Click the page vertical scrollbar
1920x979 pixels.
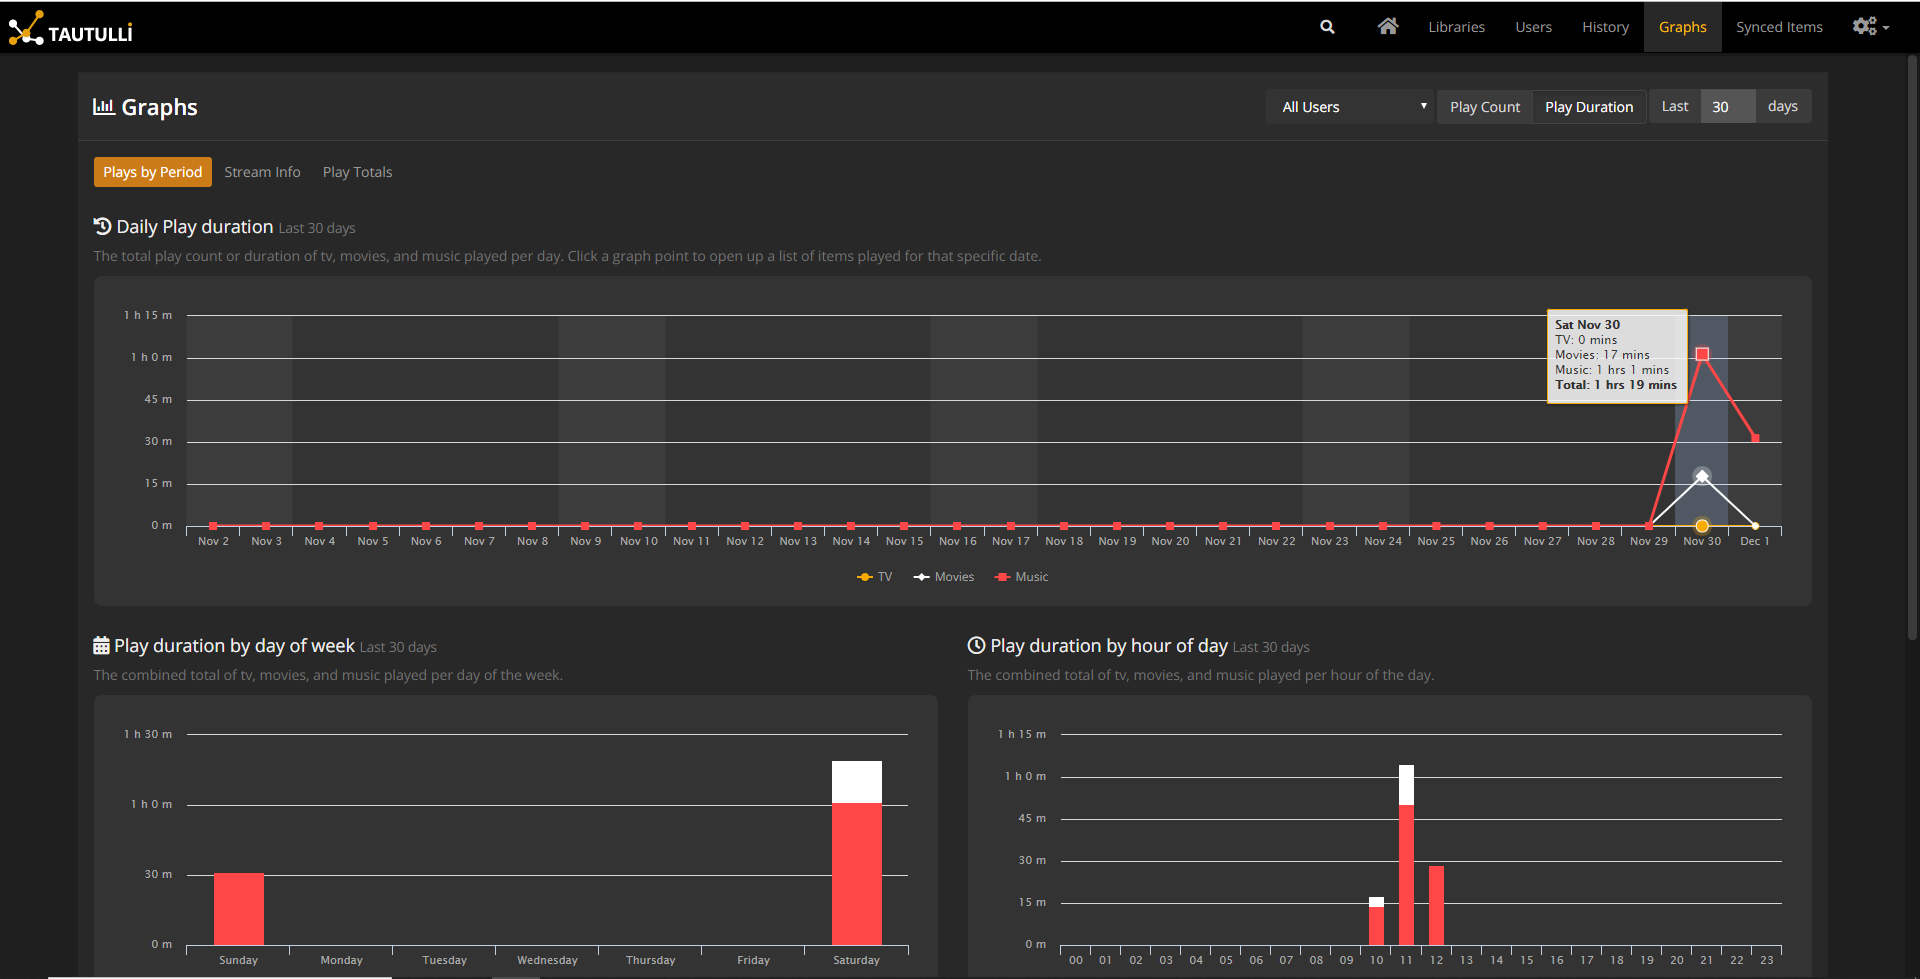tap(1912, 350)
